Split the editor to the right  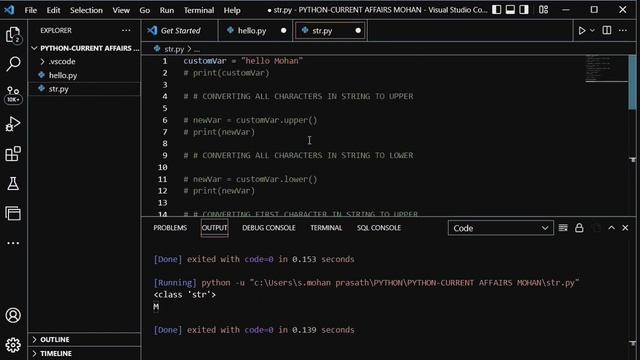[607, 30]
